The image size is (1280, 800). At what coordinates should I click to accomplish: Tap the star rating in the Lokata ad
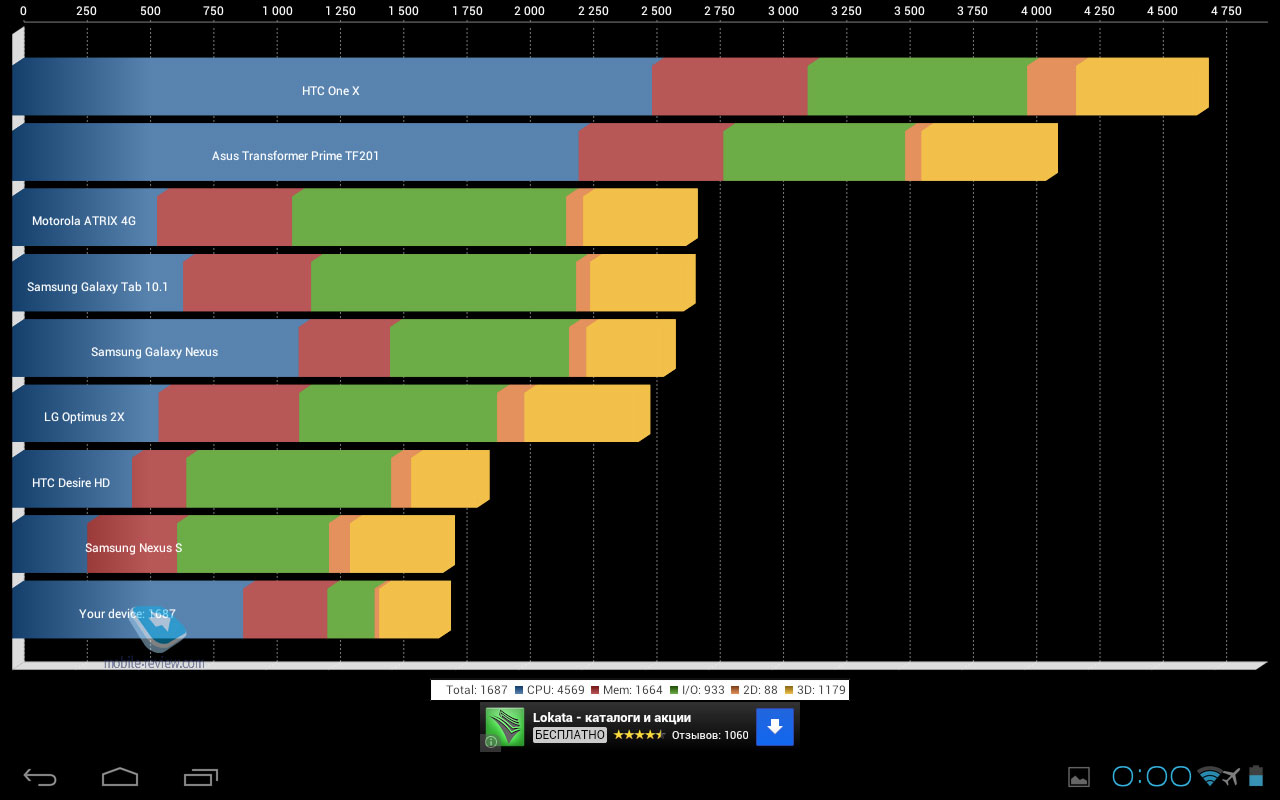(x=639, y=735)
